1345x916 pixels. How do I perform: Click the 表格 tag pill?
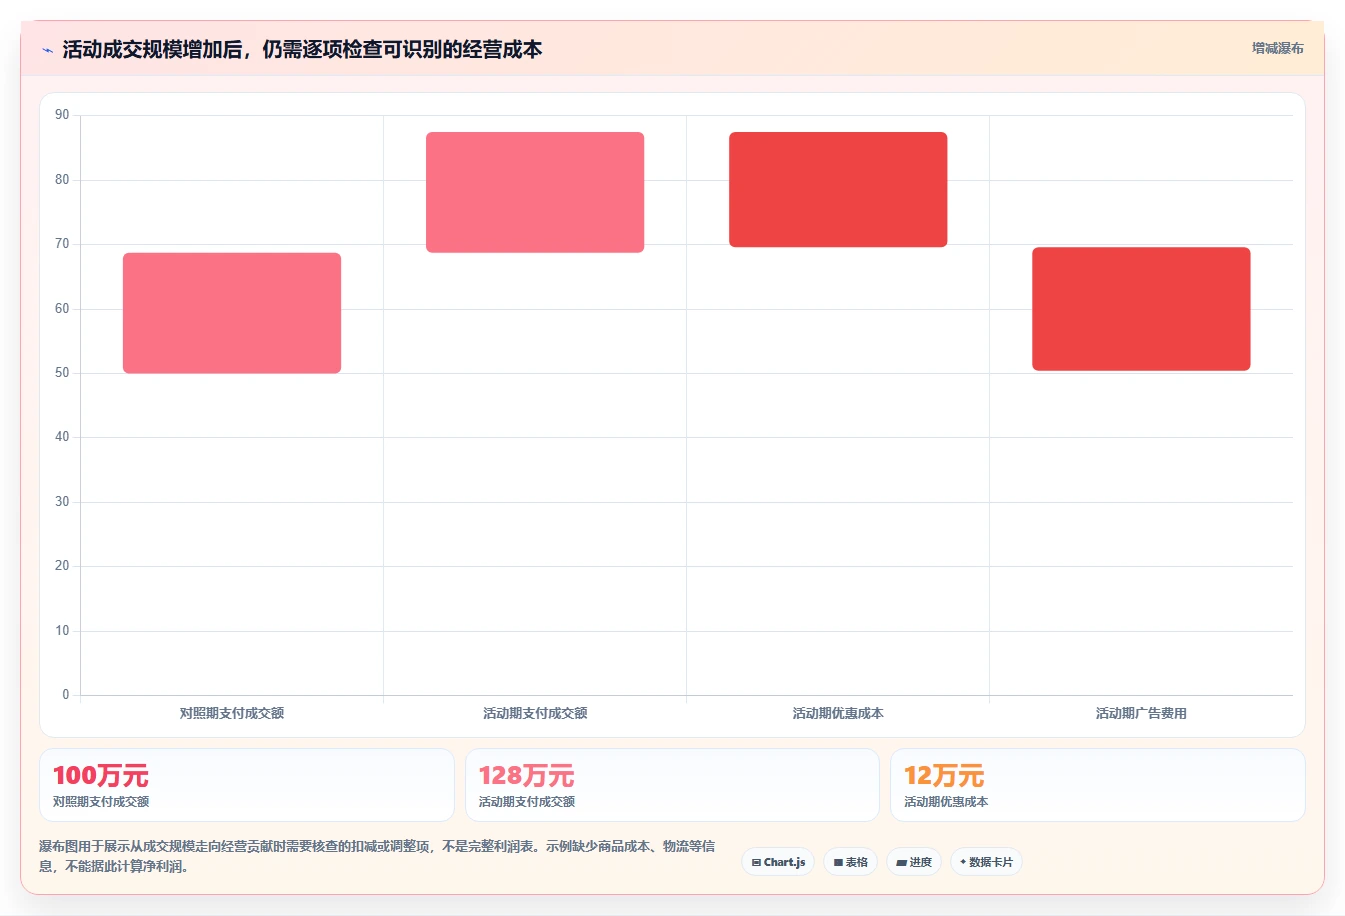pyautogui.click(x=850, y=862)
